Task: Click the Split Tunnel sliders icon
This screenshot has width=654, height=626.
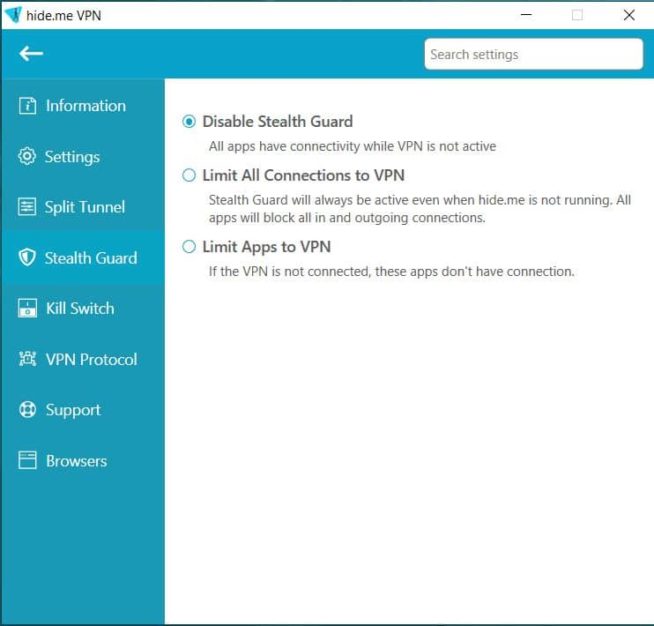Action: pos(27,207)
